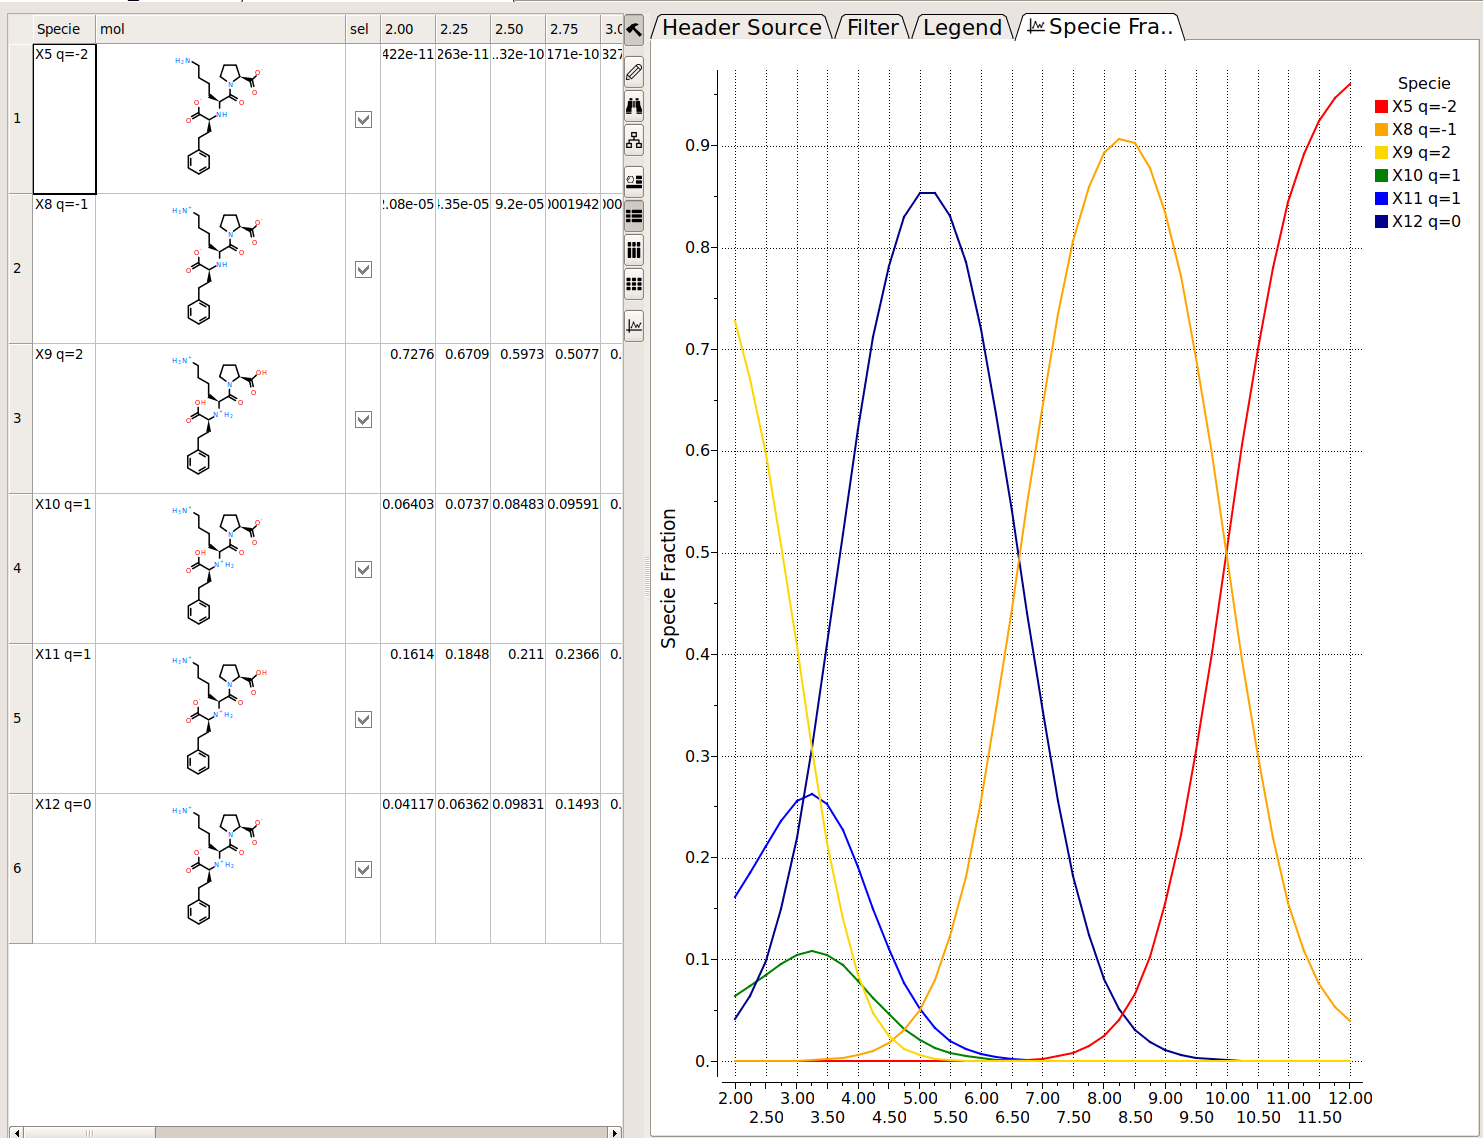Viewport: 1483px width, 1138px height.
Task: Click the Specie column header
Action: click(x=64, y=29)
